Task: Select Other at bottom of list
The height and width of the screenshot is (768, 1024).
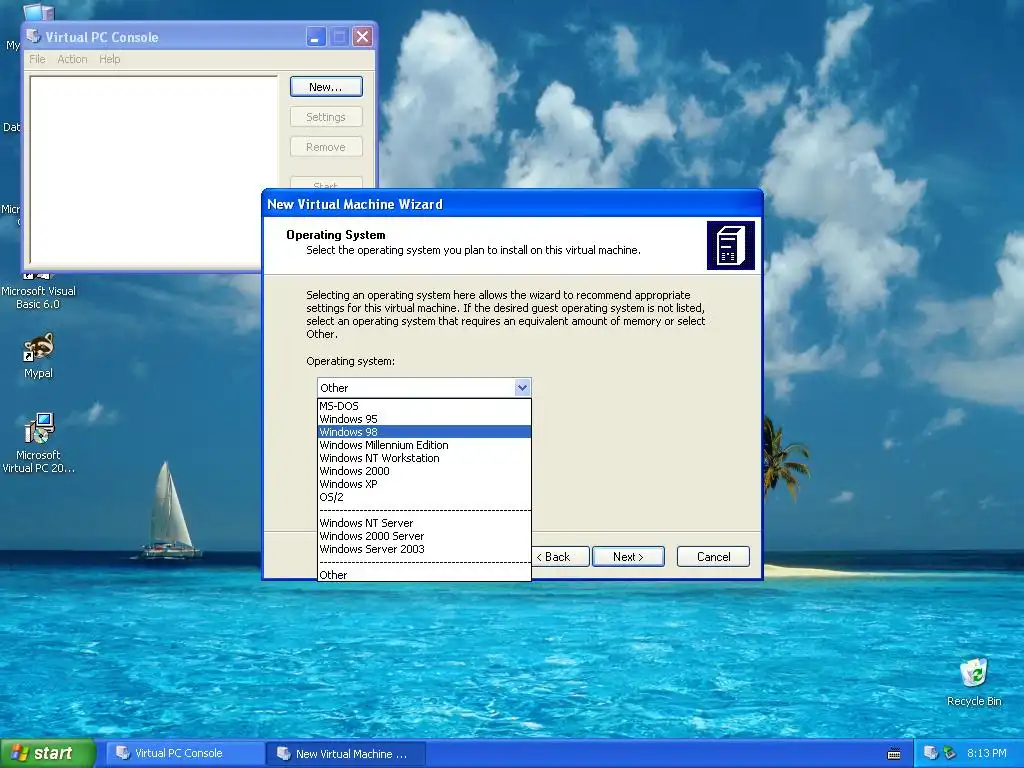Action: tap(424, 575)
